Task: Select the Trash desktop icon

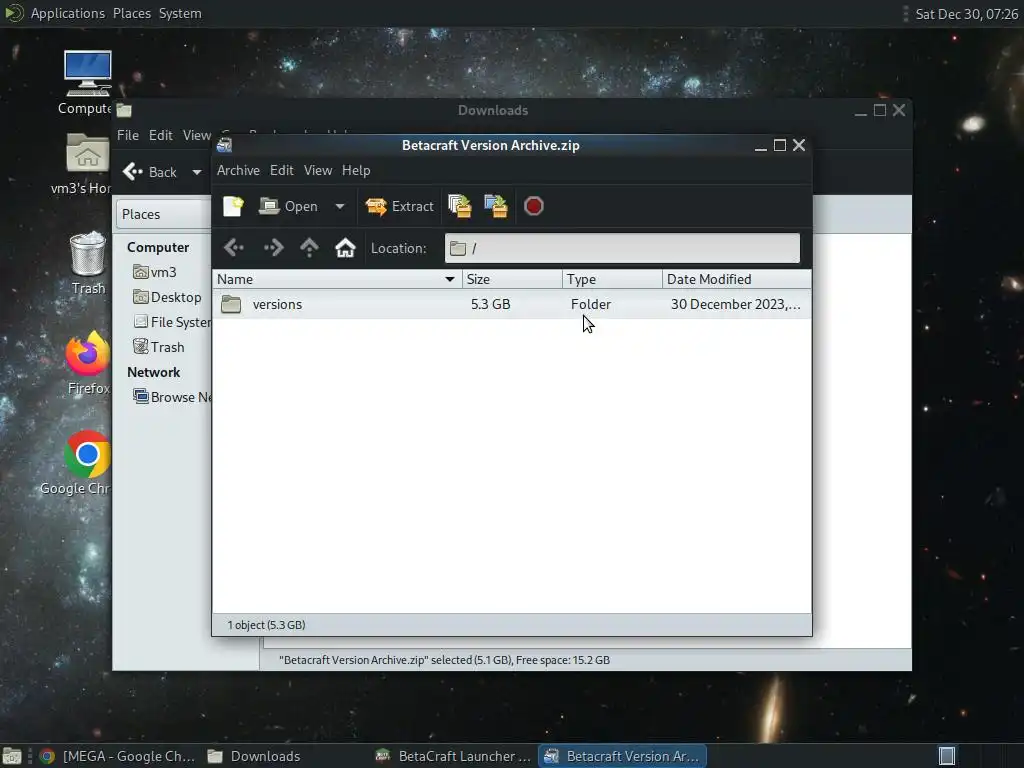Action: [88, 263]
